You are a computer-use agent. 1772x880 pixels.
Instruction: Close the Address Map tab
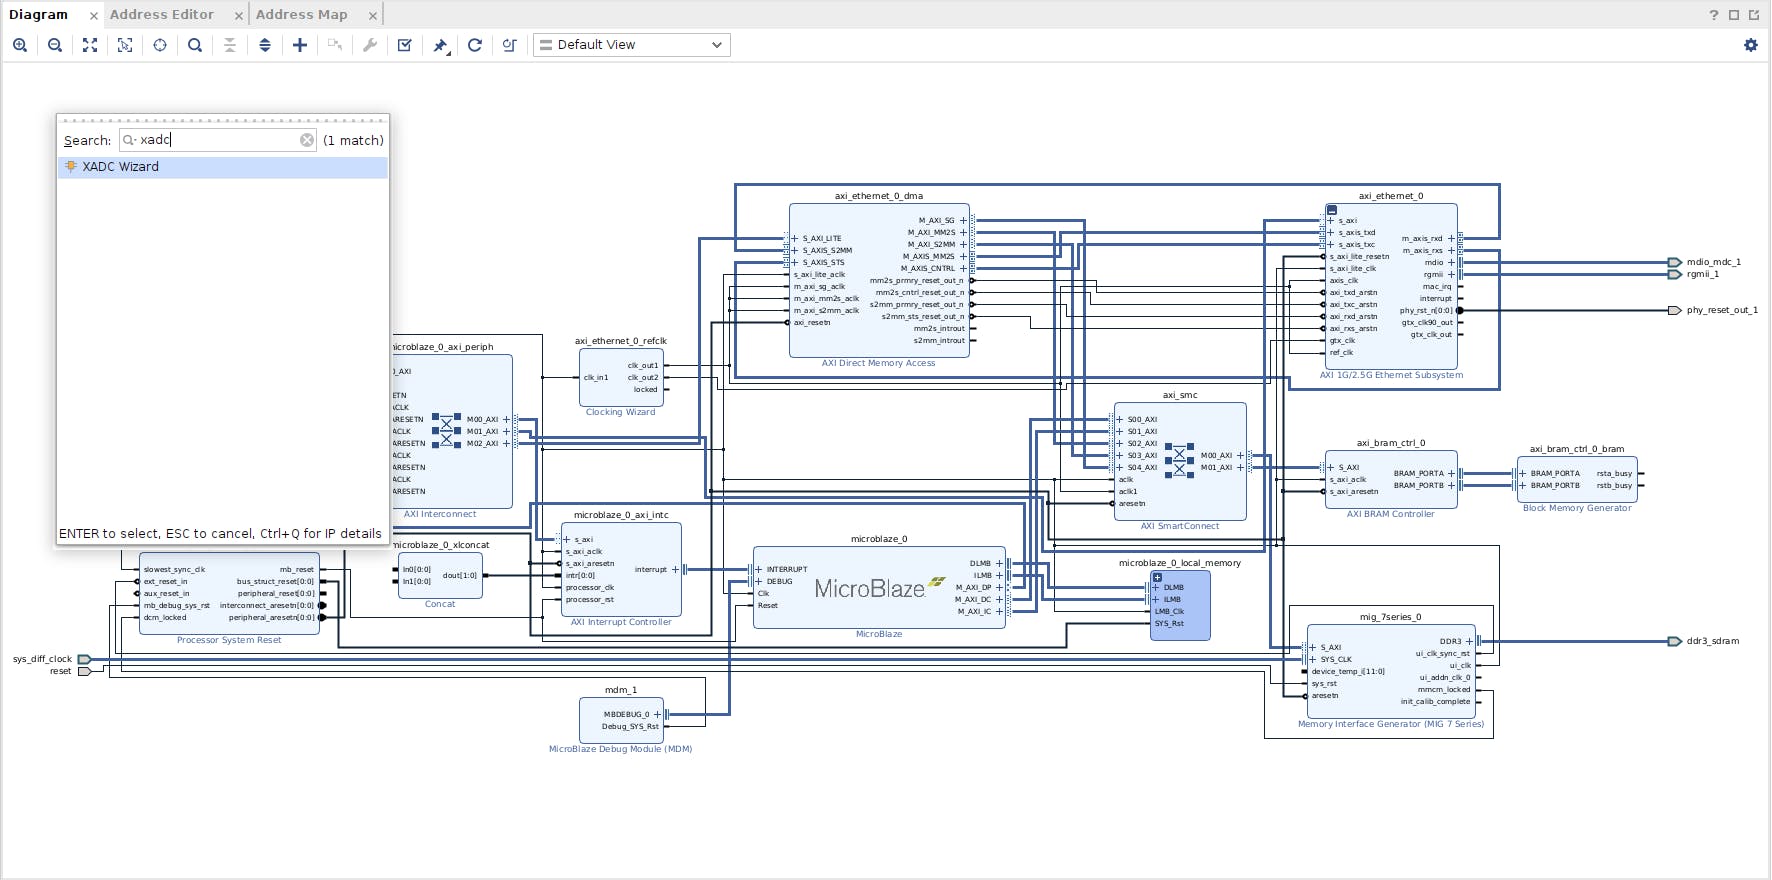click(372, 16)
